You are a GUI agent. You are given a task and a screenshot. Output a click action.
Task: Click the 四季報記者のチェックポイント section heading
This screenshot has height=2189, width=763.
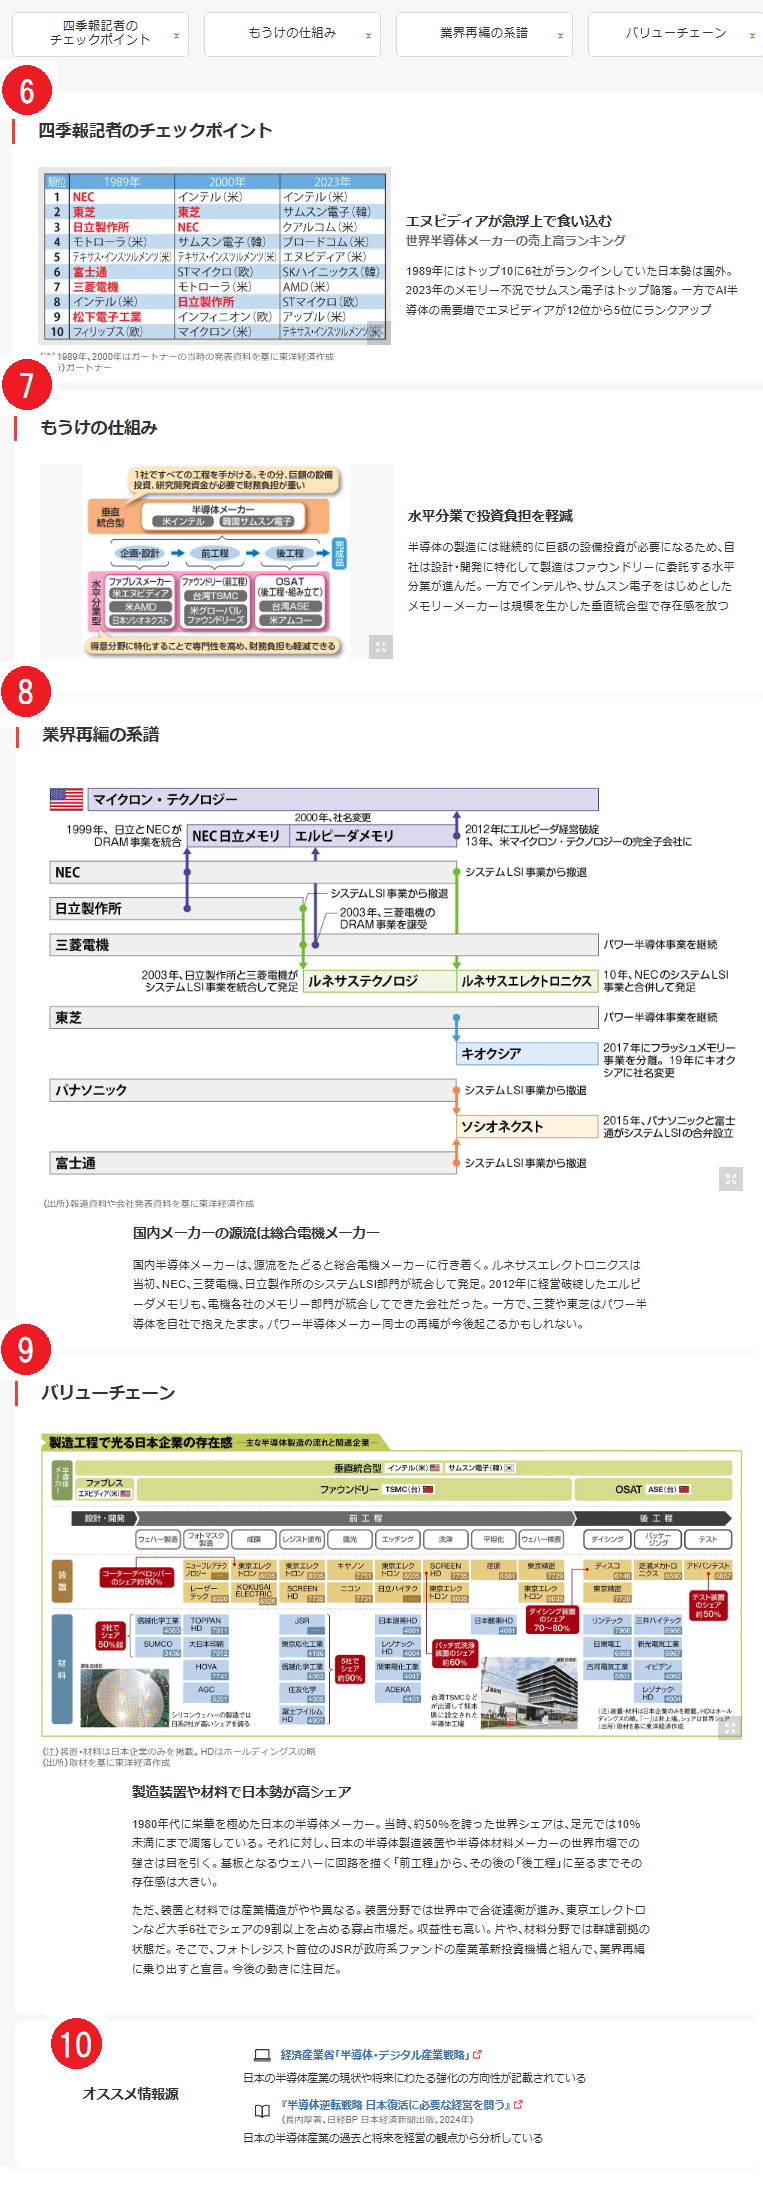pyautogui.click(x=155, y=131)
